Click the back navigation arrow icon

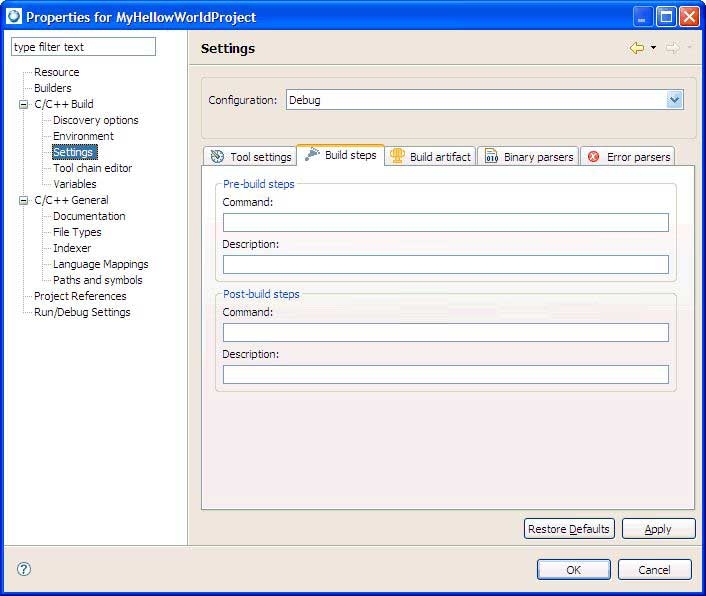(x=636, y=48)
